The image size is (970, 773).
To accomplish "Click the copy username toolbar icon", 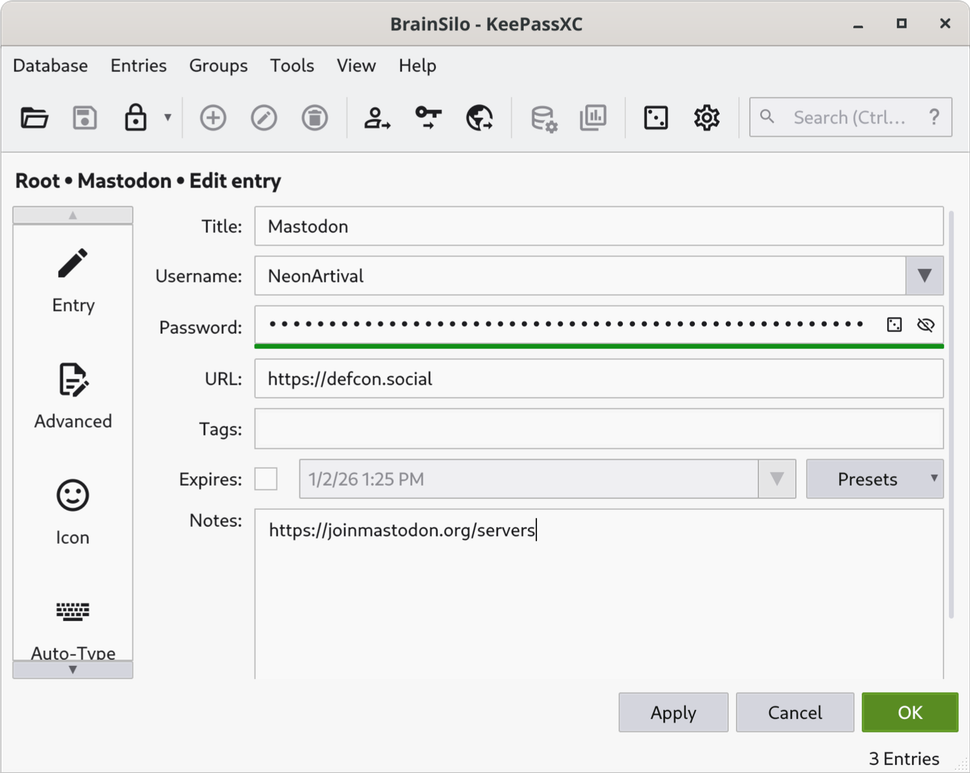I will [377, 118].
